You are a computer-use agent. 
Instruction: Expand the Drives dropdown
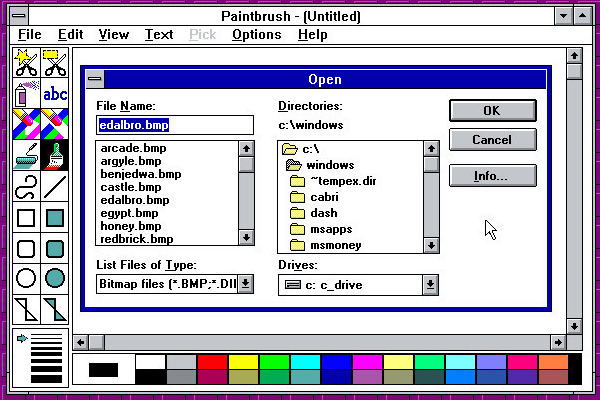pos(430,284)
